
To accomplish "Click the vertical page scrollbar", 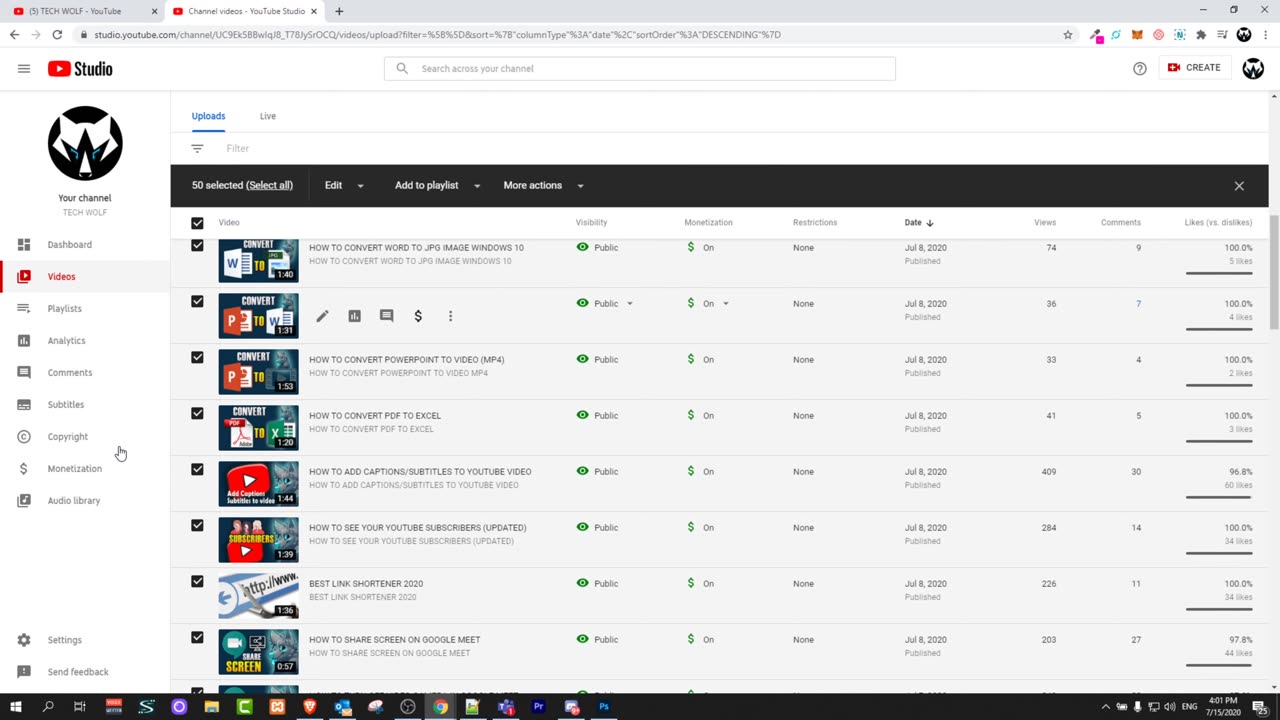I will tap(1274, 272).
